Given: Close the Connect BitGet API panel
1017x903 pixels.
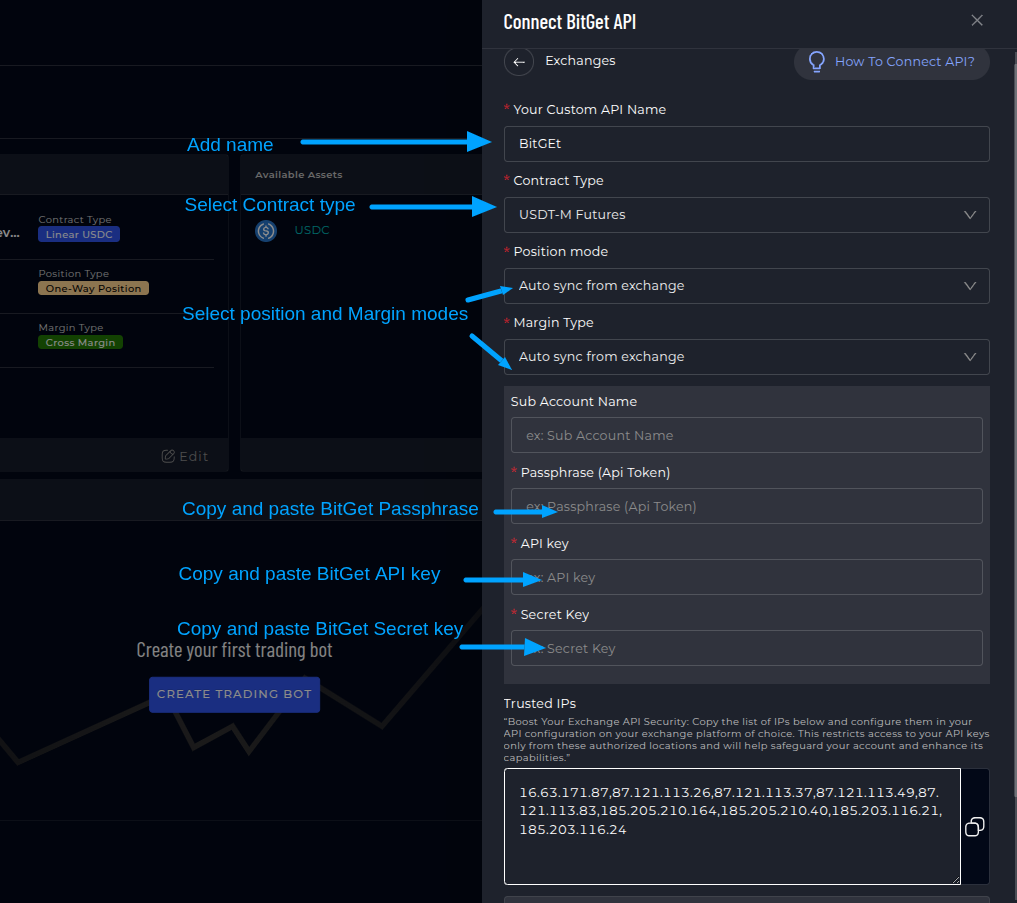Looking at the screenshot, I should (977, 21).
